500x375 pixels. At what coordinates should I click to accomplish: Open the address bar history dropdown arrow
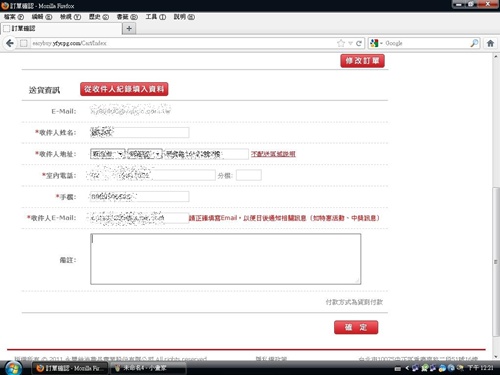pyautogui.click(x=350, y=43)
